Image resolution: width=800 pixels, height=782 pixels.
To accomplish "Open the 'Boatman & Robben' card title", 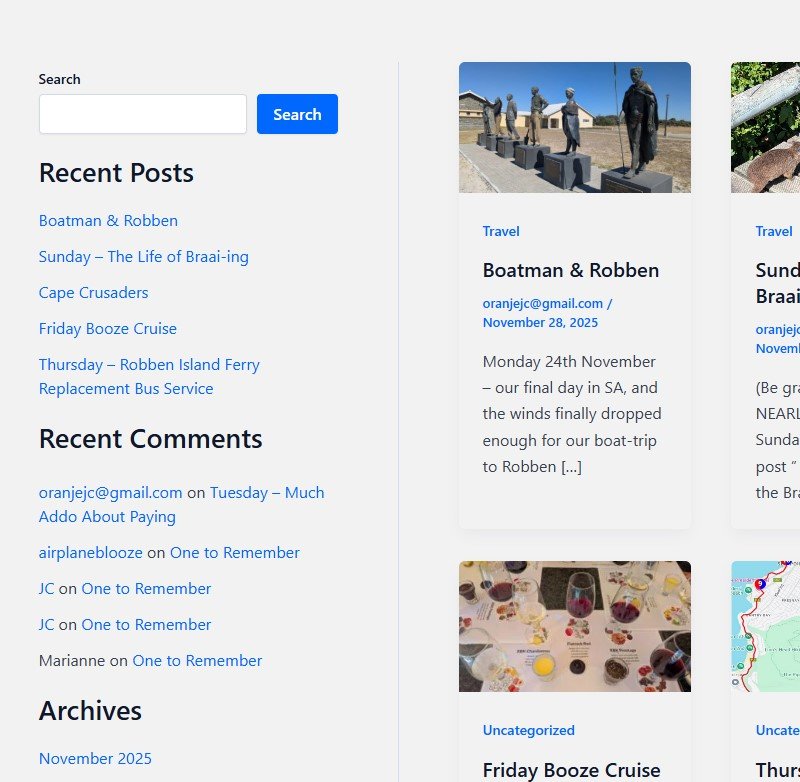I will pyautogui.click(x=570, y=270).
